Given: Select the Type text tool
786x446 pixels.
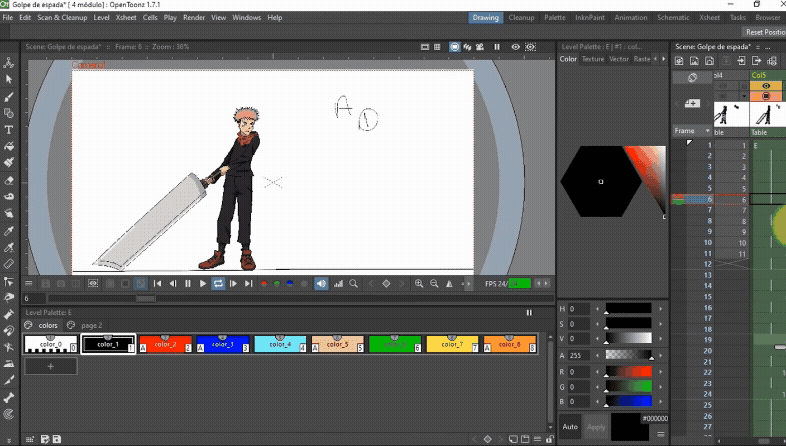Looking at the screenshot, I should click(x=9, y=130).
